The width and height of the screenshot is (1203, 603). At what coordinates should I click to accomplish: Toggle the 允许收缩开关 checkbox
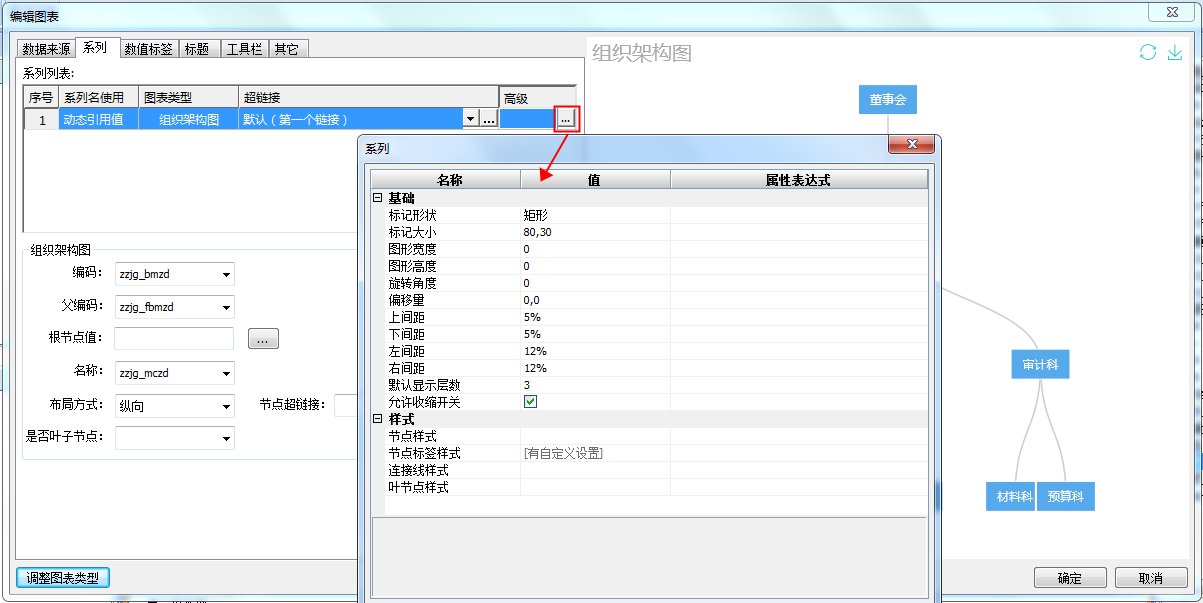(x=531, y=402)
